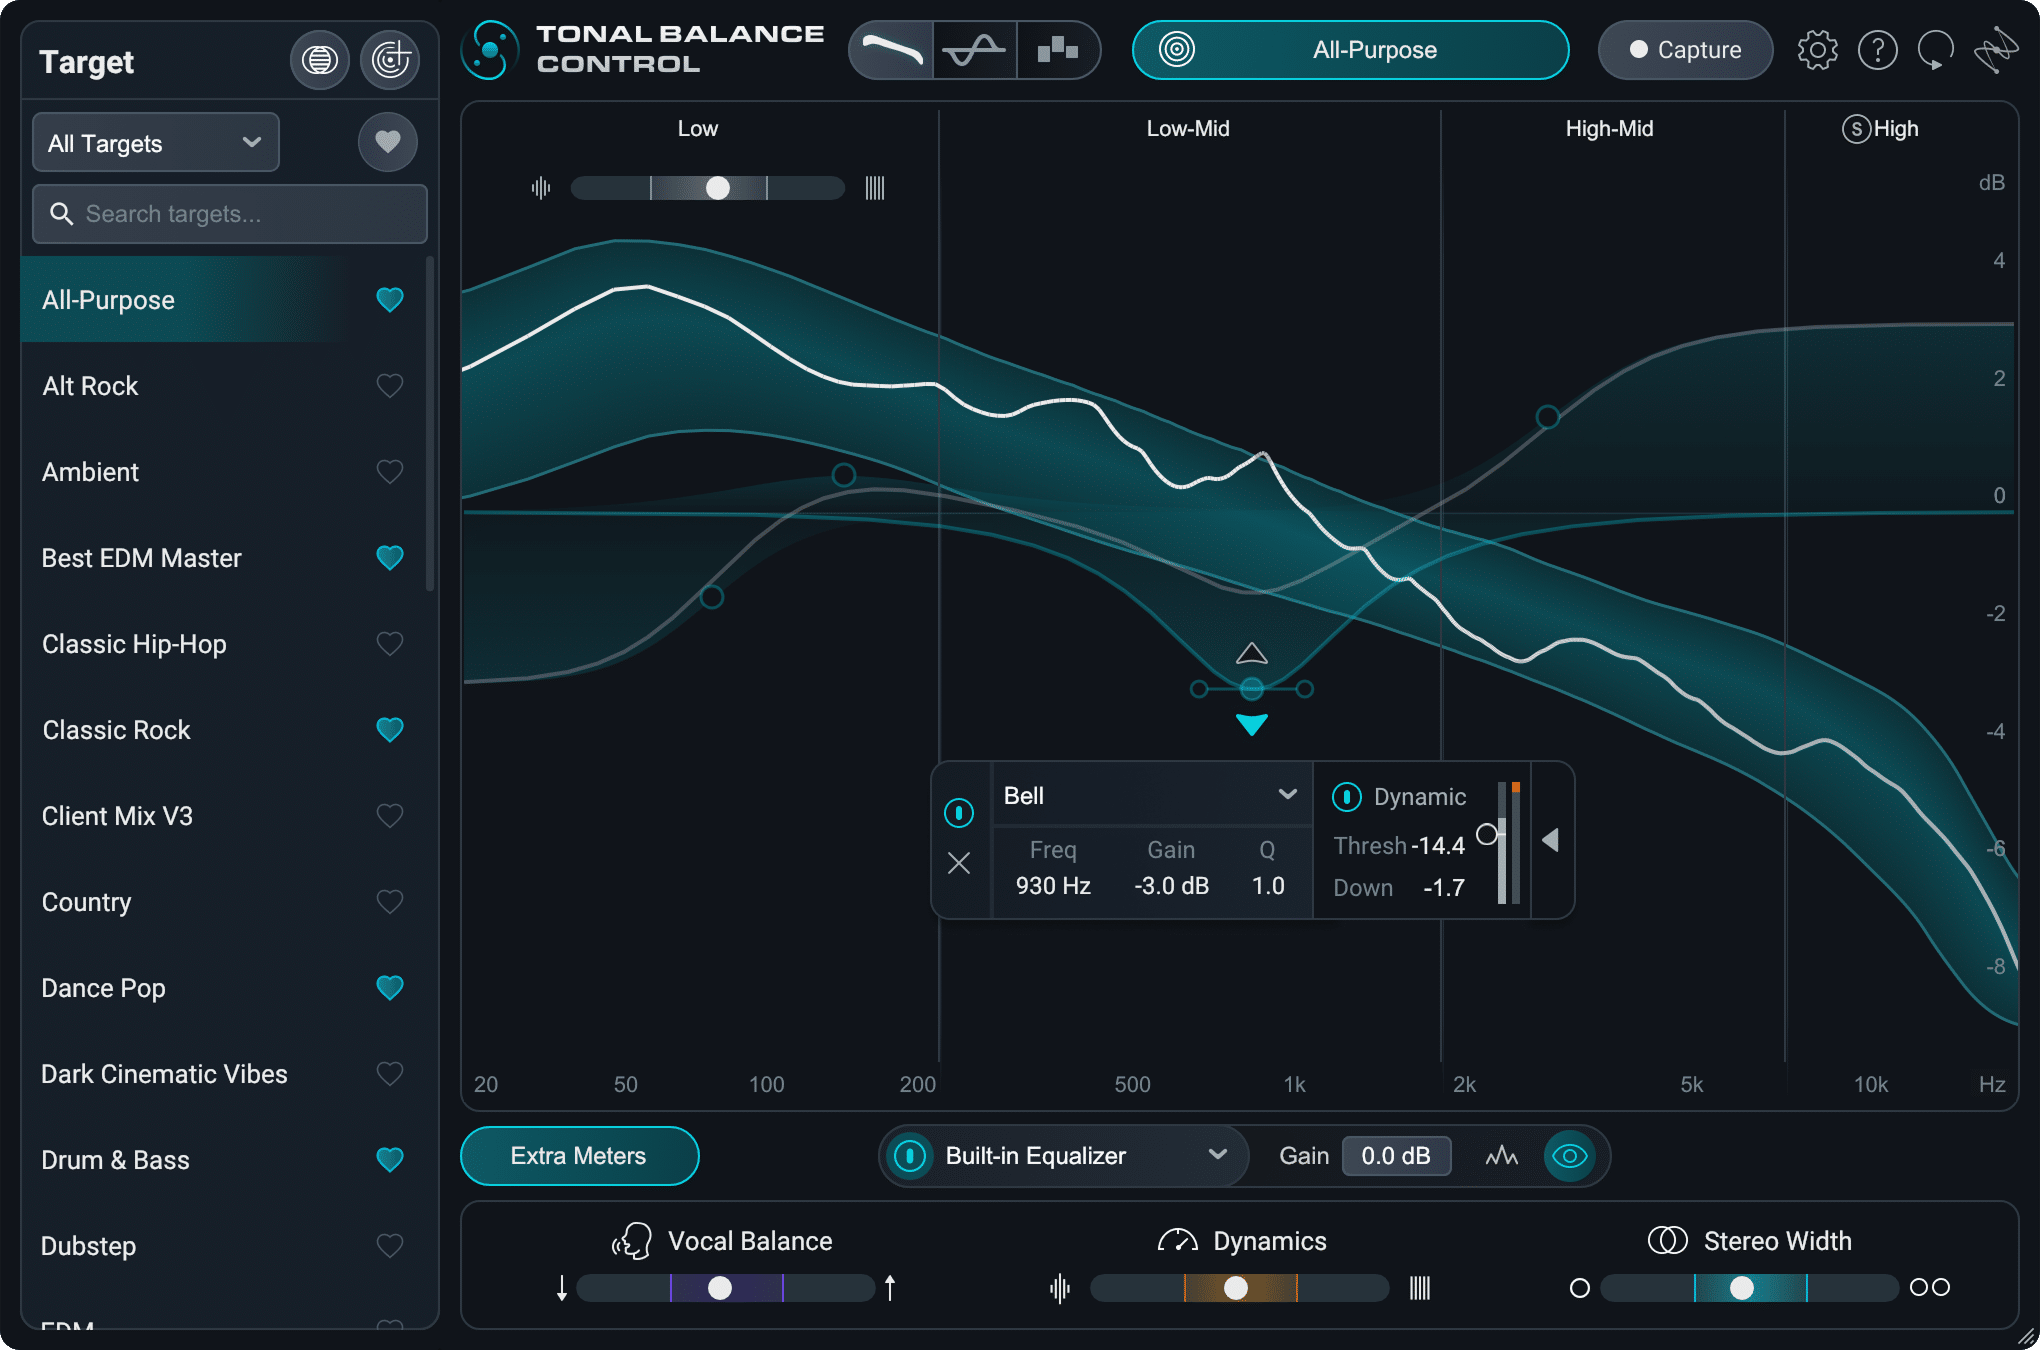Viewport: 2040px width, 1350px height.
Task: Click the Search targets field
Action: (229, 213)
